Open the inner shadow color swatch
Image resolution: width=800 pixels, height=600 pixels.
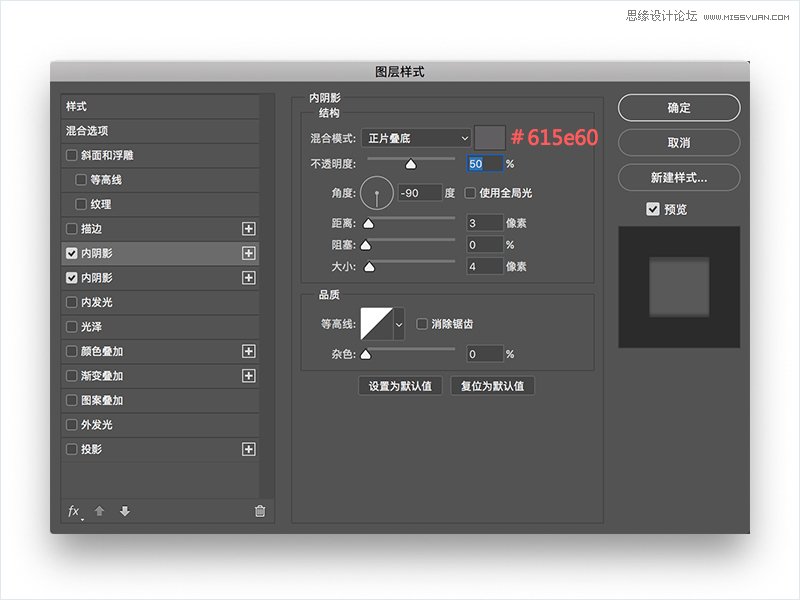[x=490, y=138]
